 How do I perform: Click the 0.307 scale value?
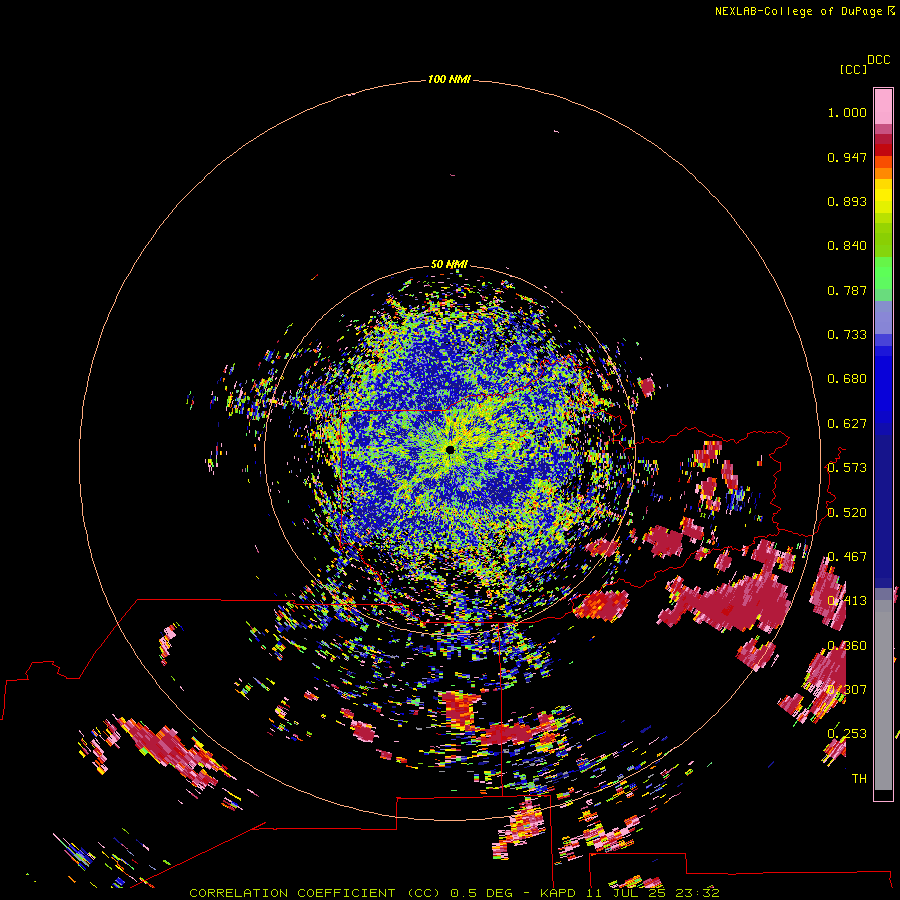(x=847, y=690)
